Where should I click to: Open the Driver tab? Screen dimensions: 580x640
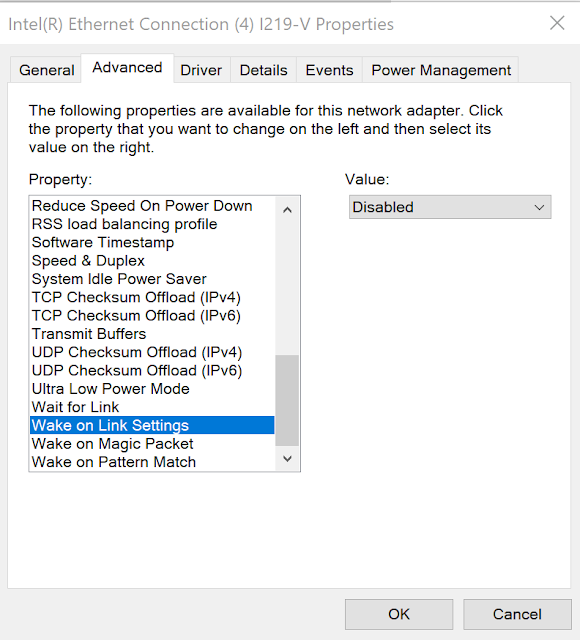click(x=201, y=70)
